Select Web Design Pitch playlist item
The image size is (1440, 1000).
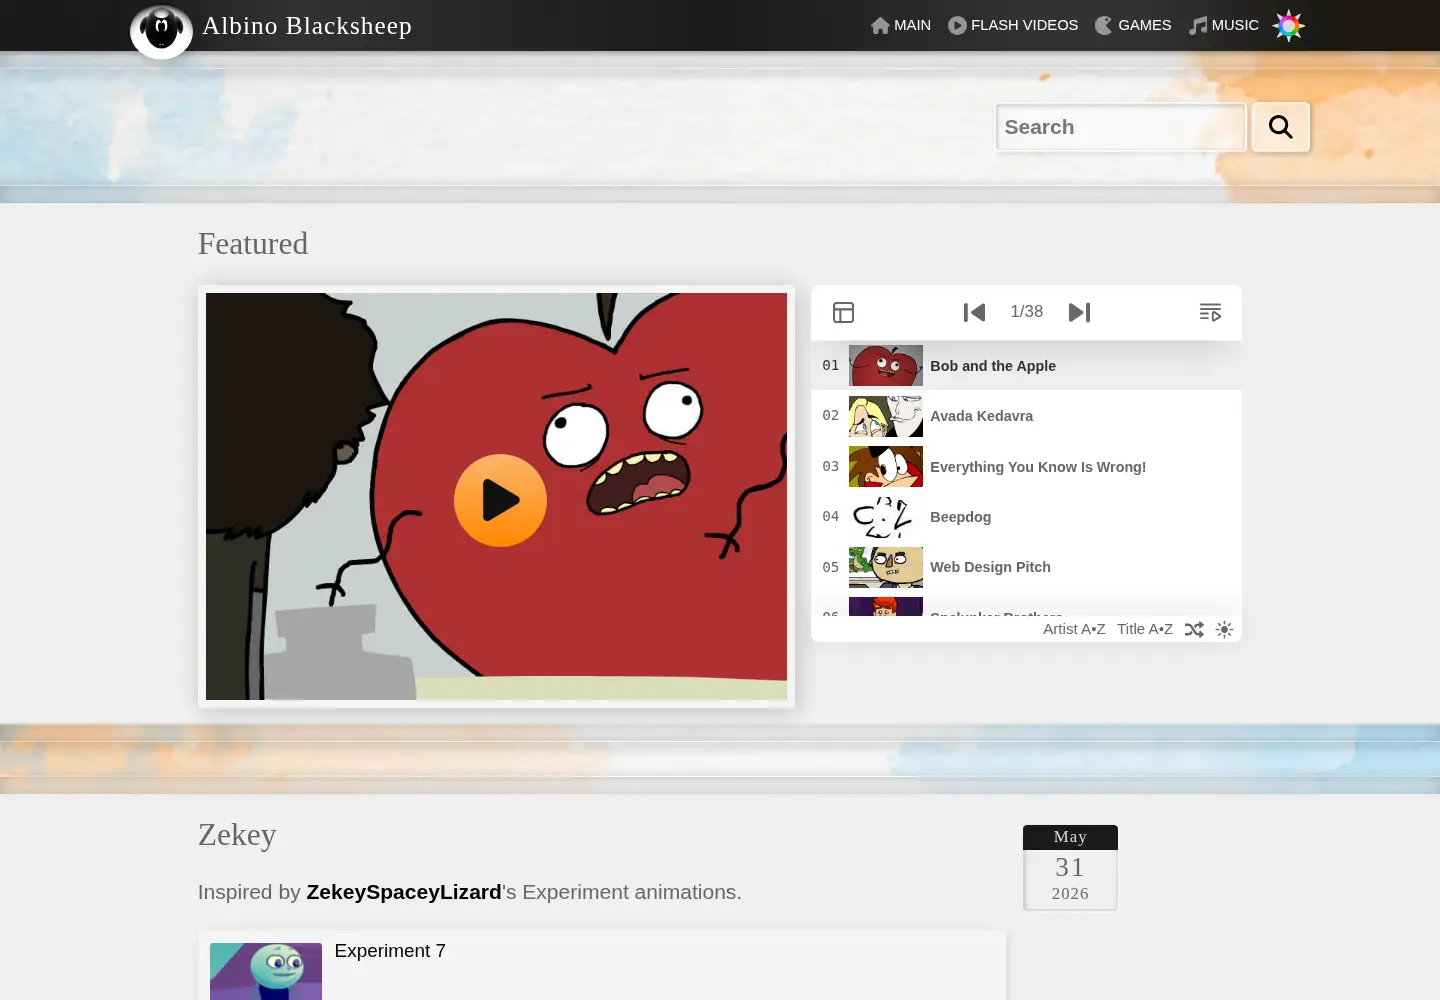pos(1026,567)
